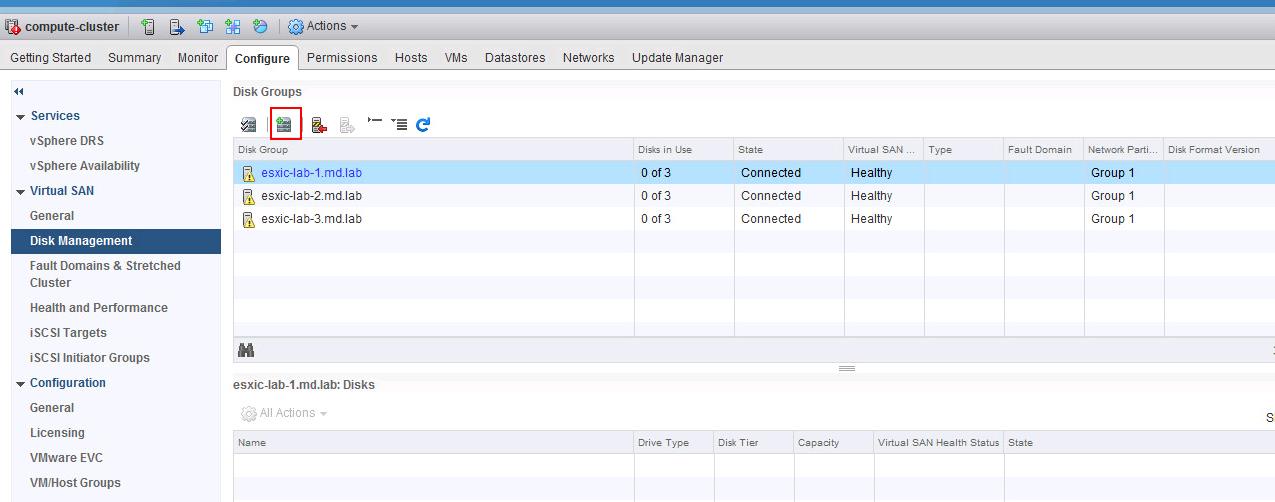Screen dimensions: 1275x502
Task: Sort by Disk Group column header
Action: tap(434, 150)
